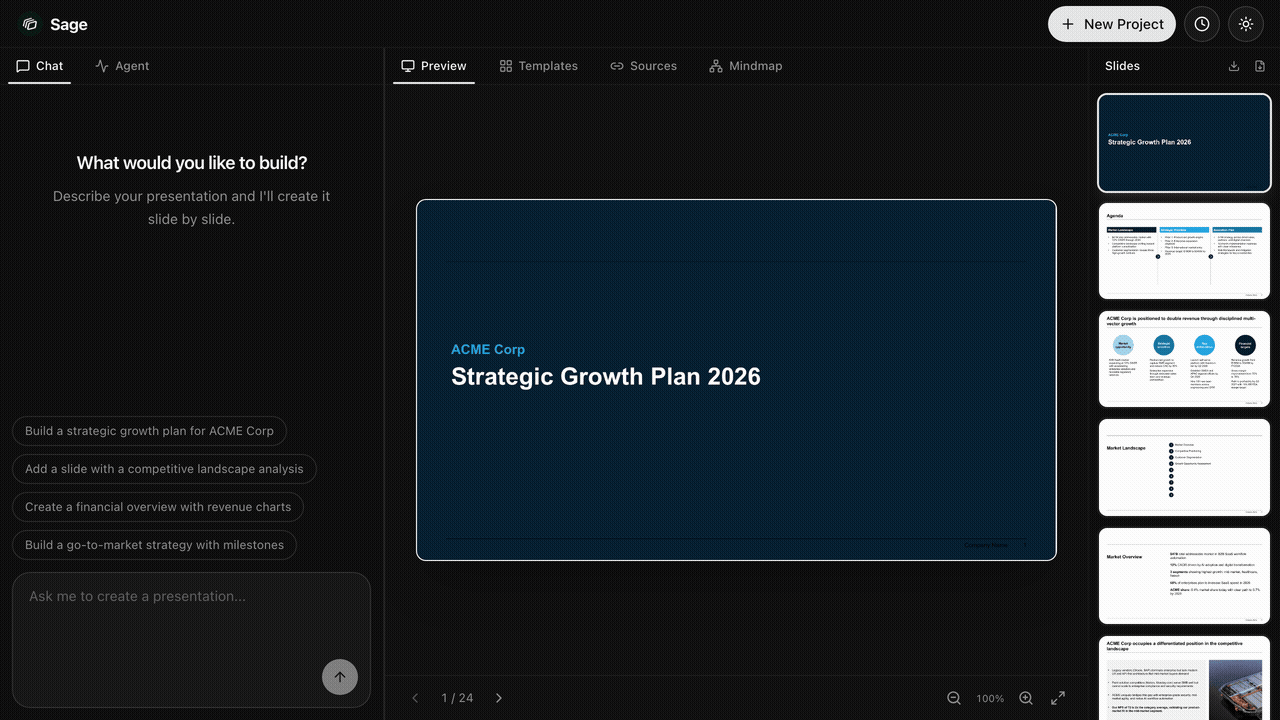1280x720 pixels.
Task: Go to the previous slide
Action: pyautogui.click(x=415, y=698)
